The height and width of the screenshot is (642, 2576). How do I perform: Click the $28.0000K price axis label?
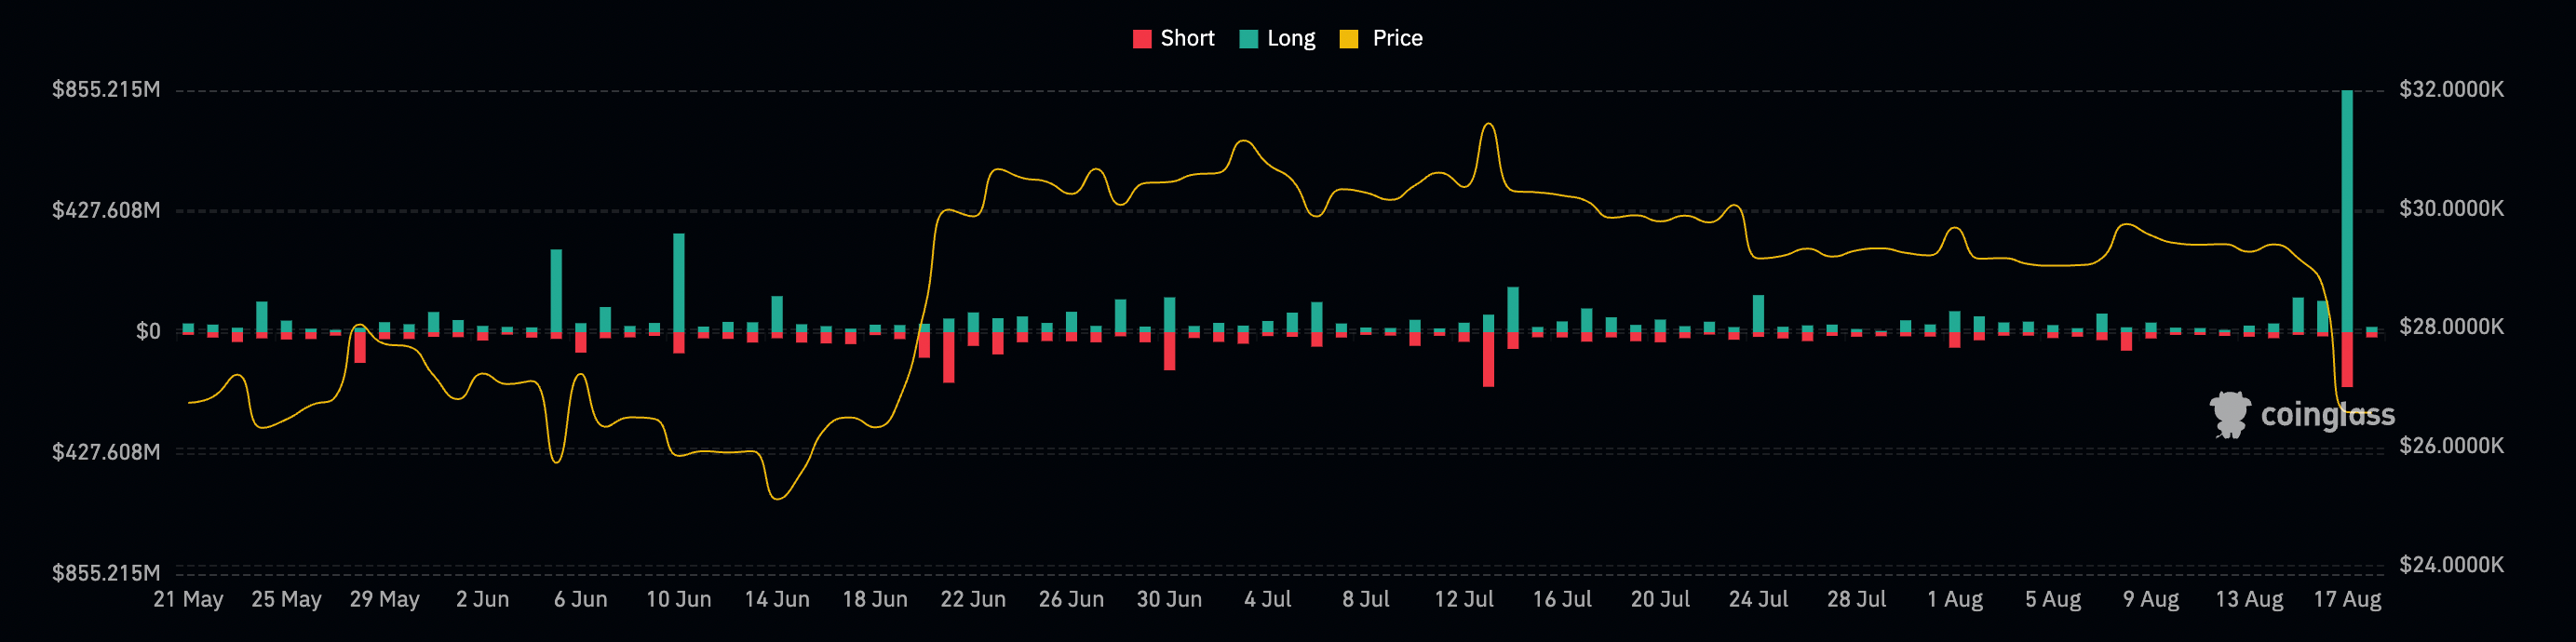click(x=2452, y=327)
